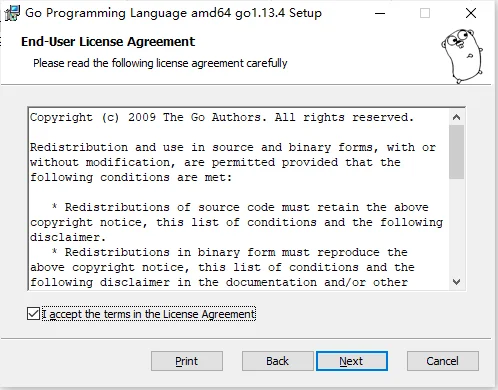Click the Go gopher mascot image
Image resolution: width=498 pixels, height=390 pixels.
click(462, 56)
